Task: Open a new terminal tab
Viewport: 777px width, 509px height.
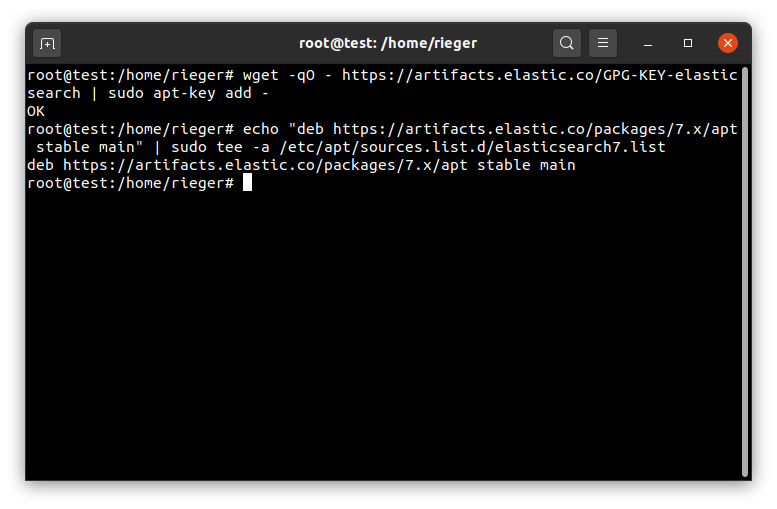Action: tap(47, 44)
